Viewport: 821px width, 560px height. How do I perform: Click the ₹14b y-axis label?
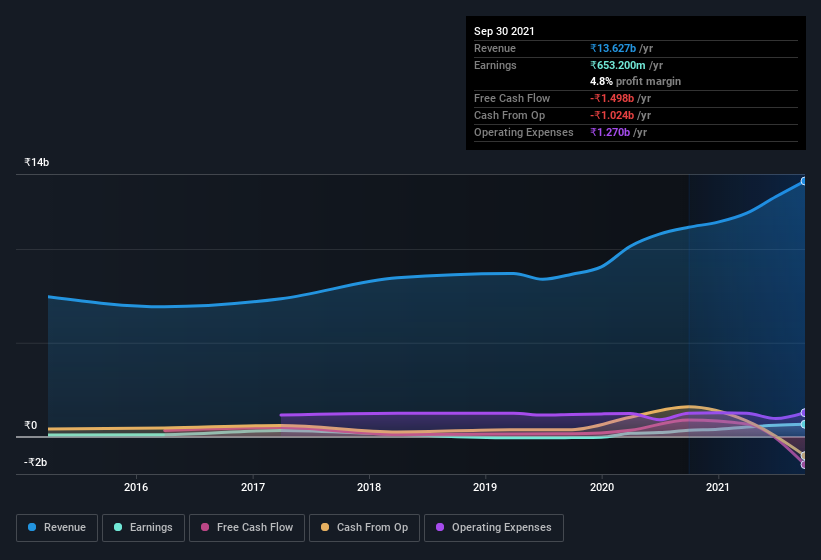[37, 162]
